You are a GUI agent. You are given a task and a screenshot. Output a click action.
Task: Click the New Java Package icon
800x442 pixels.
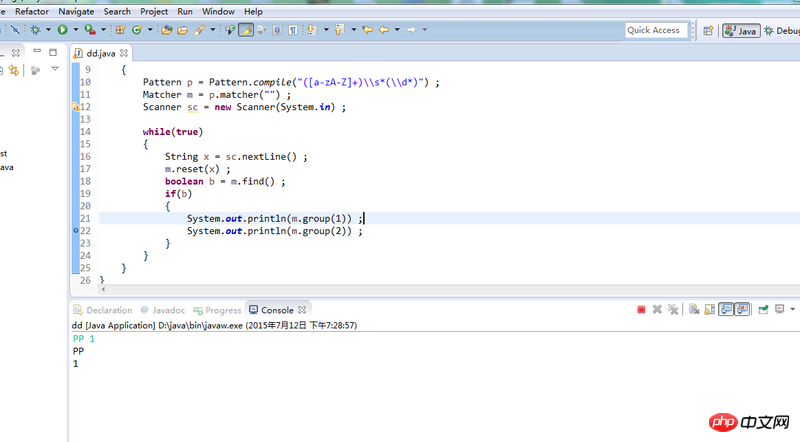[120, 30]
